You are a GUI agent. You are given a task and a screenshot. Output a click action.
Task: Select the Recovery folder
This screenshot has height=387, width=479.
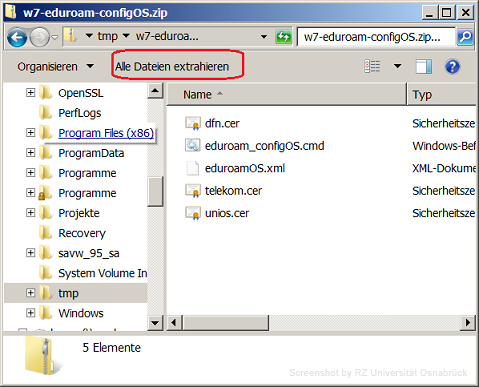coord(82,233)
